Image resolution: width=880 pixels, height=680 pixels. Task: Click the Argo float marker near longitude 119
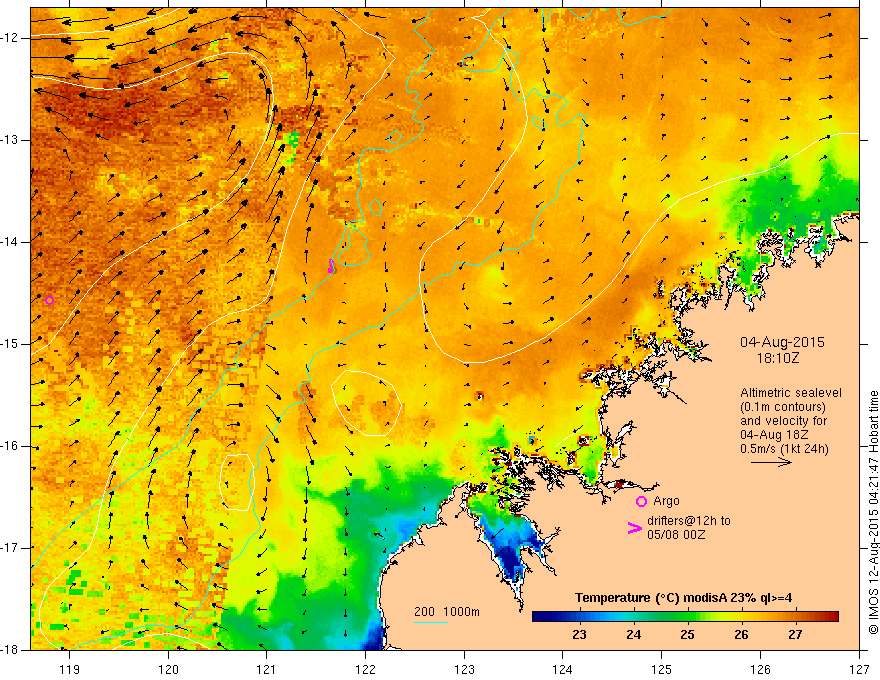pyautogui.click(x=49, y=301)
